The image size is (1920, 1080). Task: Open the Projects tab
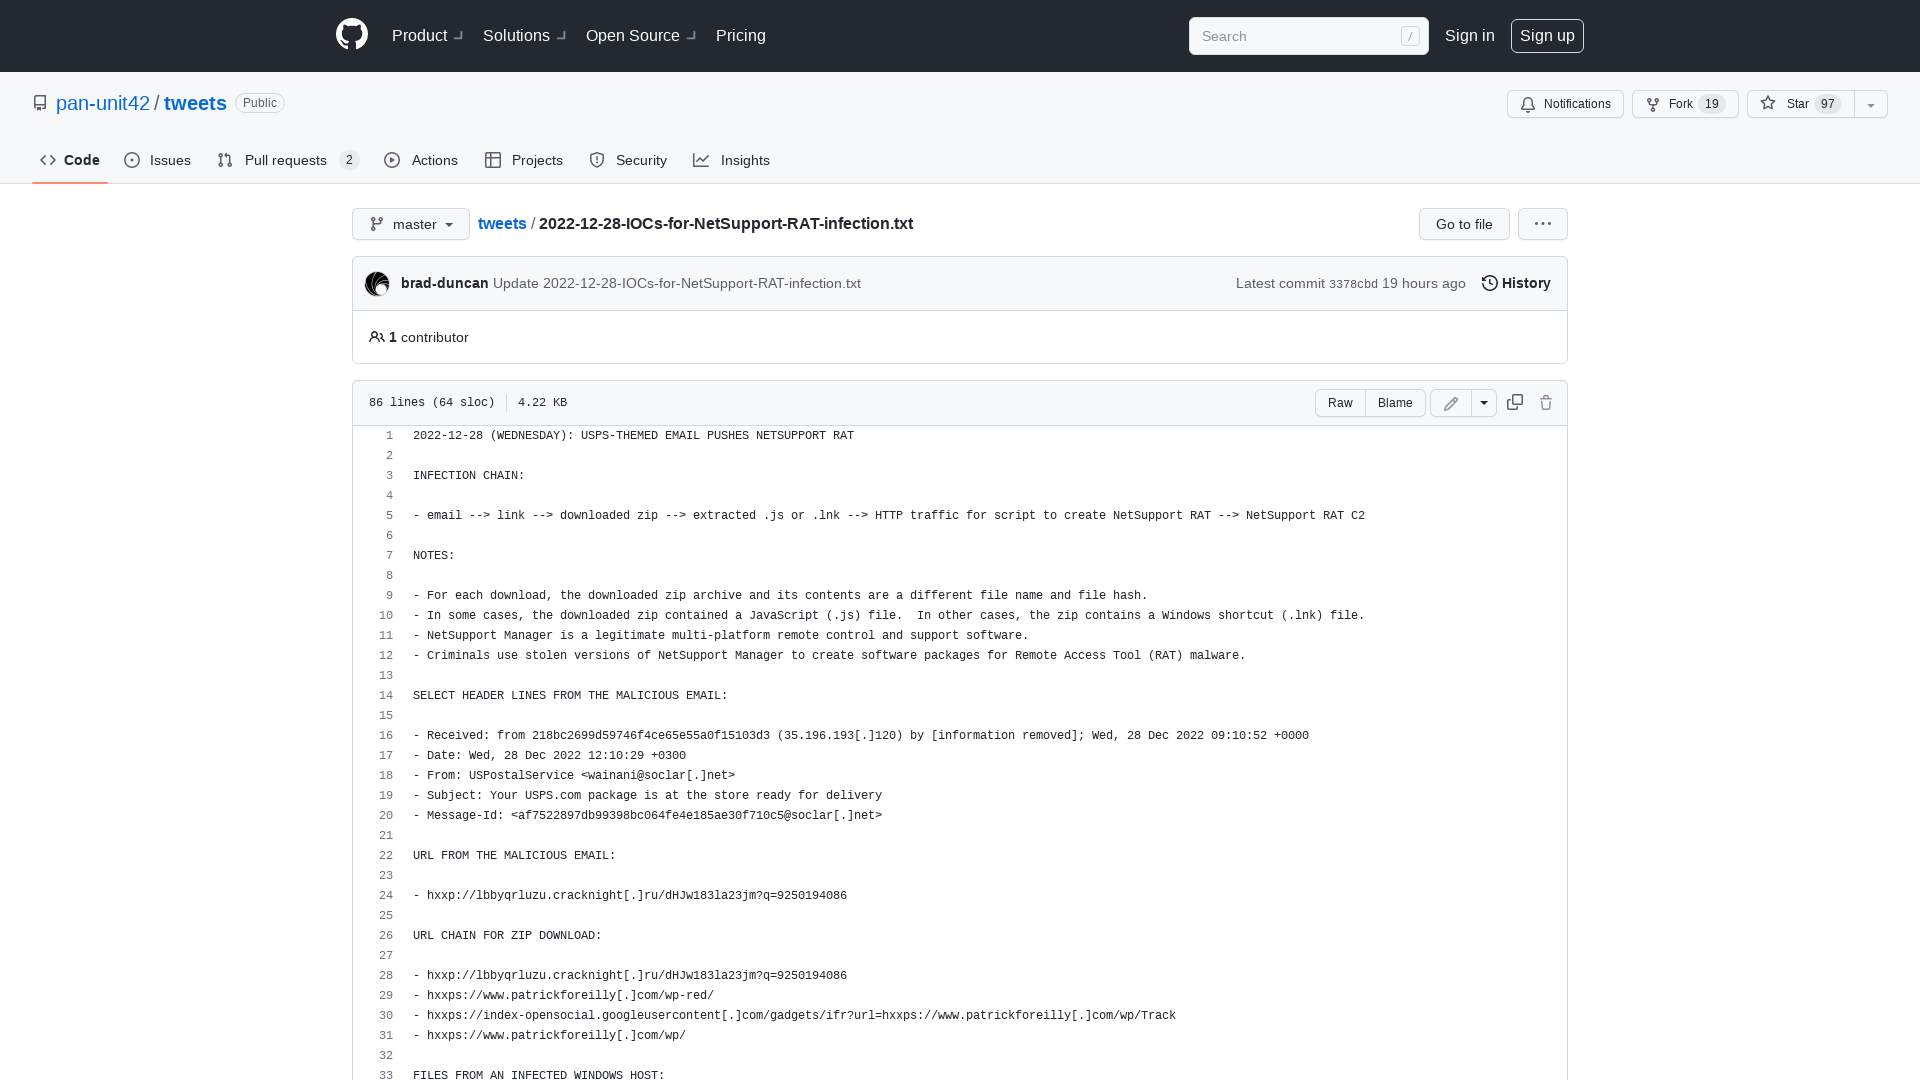524,160
